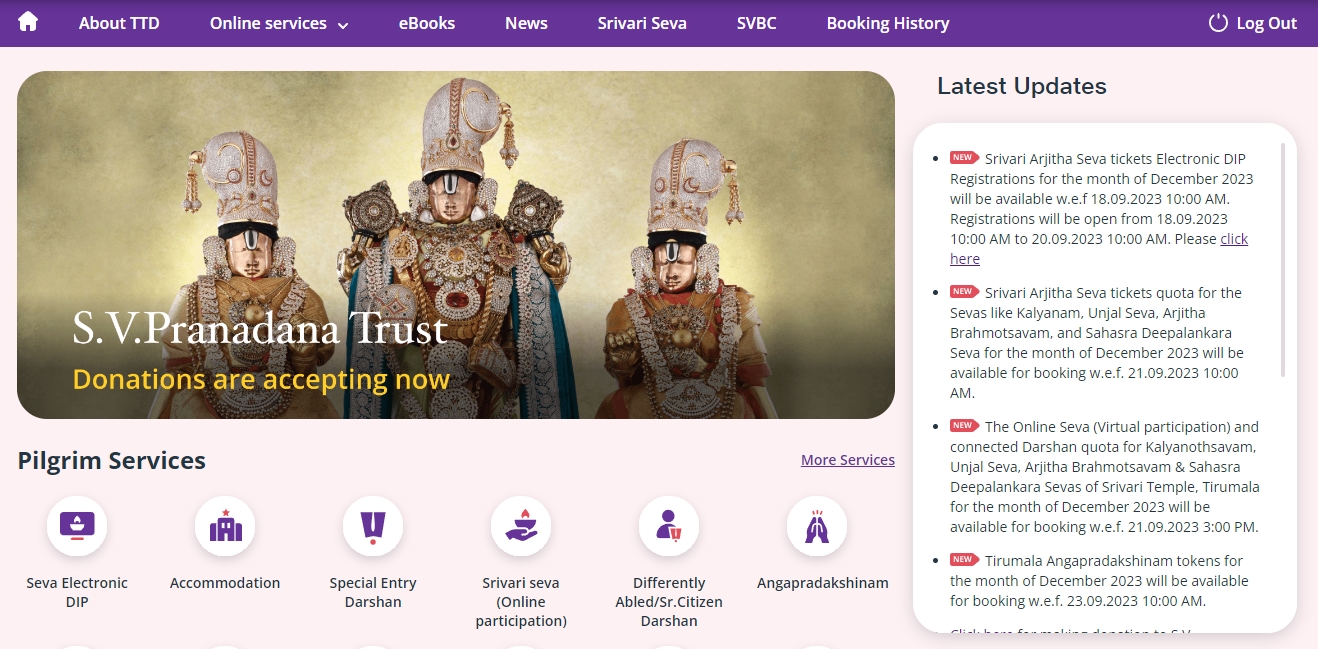Click the Latest Updates panel scrollbar
The image size is (1318, 649).
pyautogui.click(x=1283, y=260)
